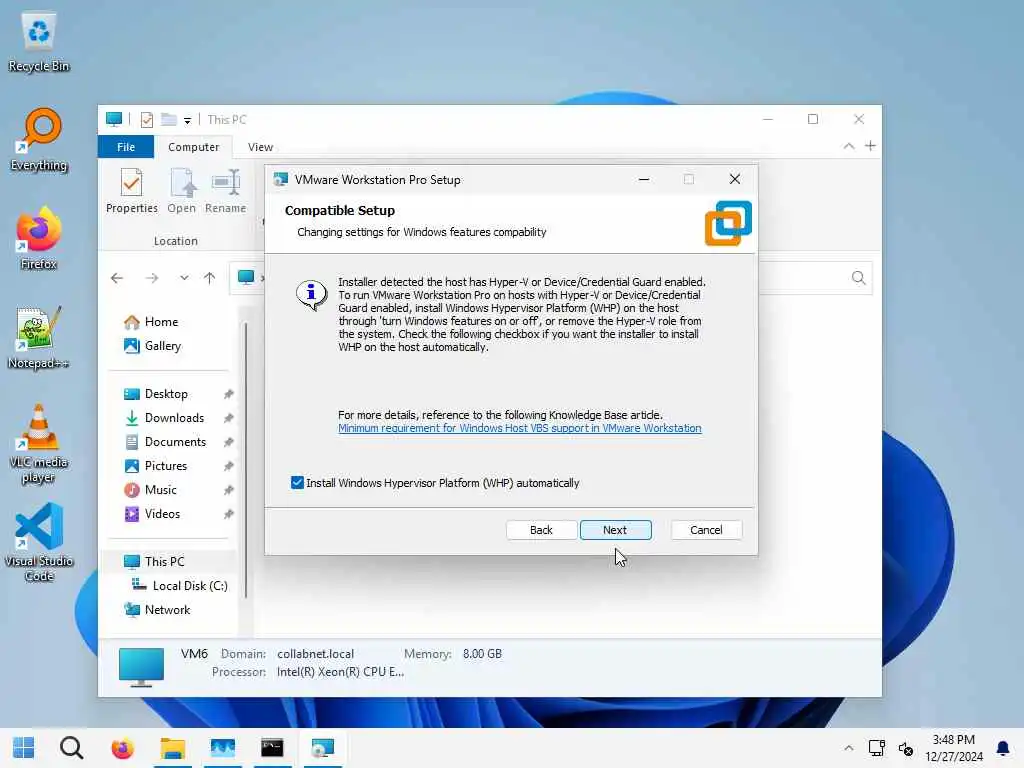Uncheck Install Windows Hypervisor Platform automatically checkbox
The height and width of the screenshot is (768, 1024).
tap(297, 483)
